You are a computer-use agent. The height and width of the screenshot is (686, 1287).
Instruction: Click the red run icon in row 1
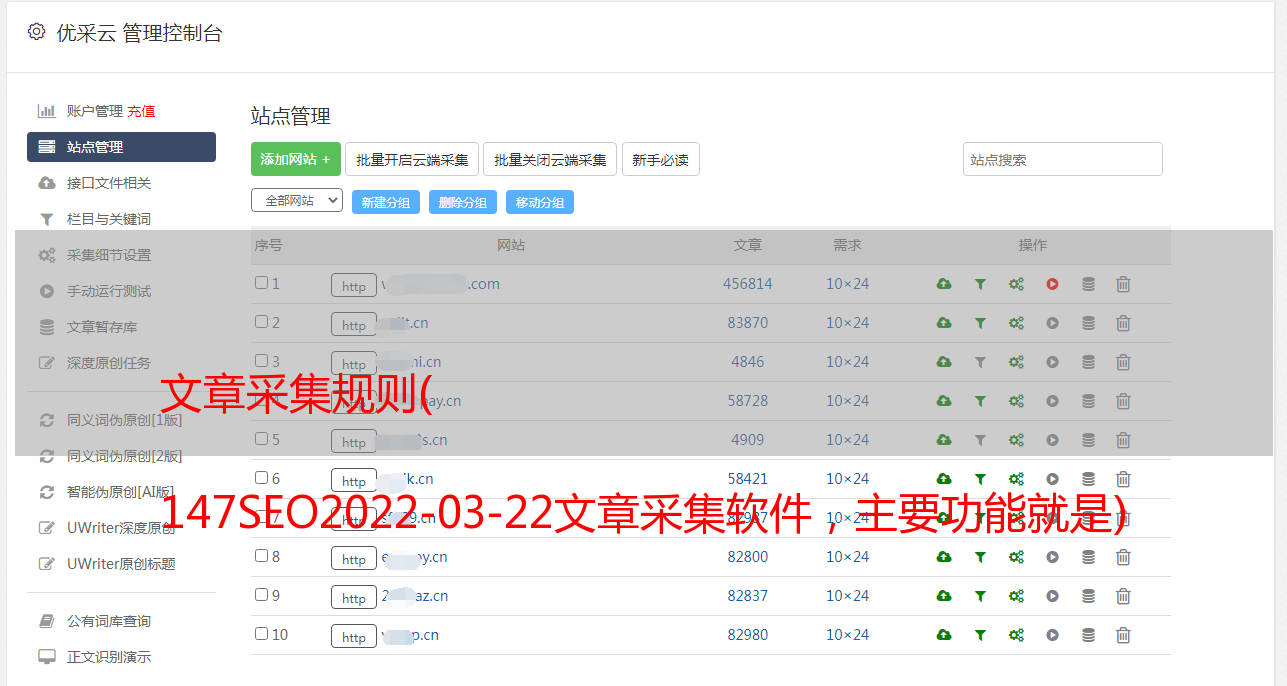(x=1052, y=284)
